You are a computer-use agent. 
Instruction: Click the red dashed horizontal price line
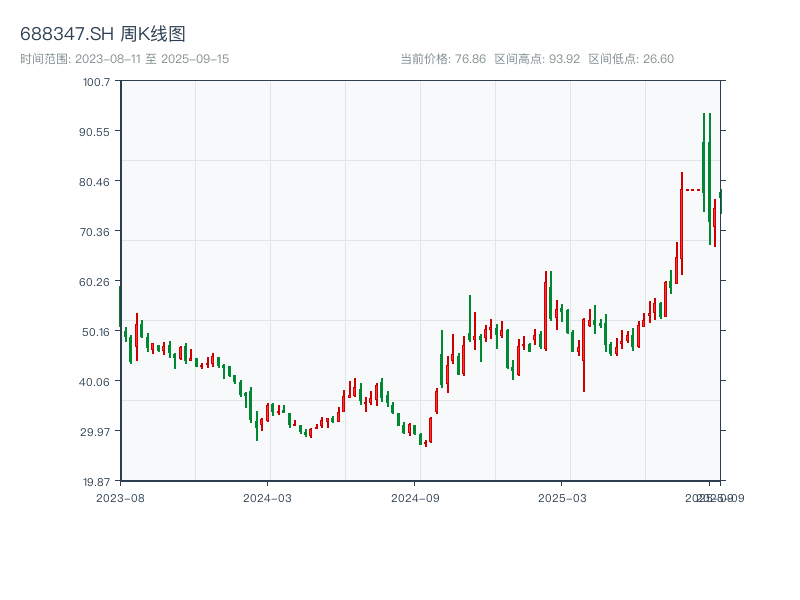point(693,189)
